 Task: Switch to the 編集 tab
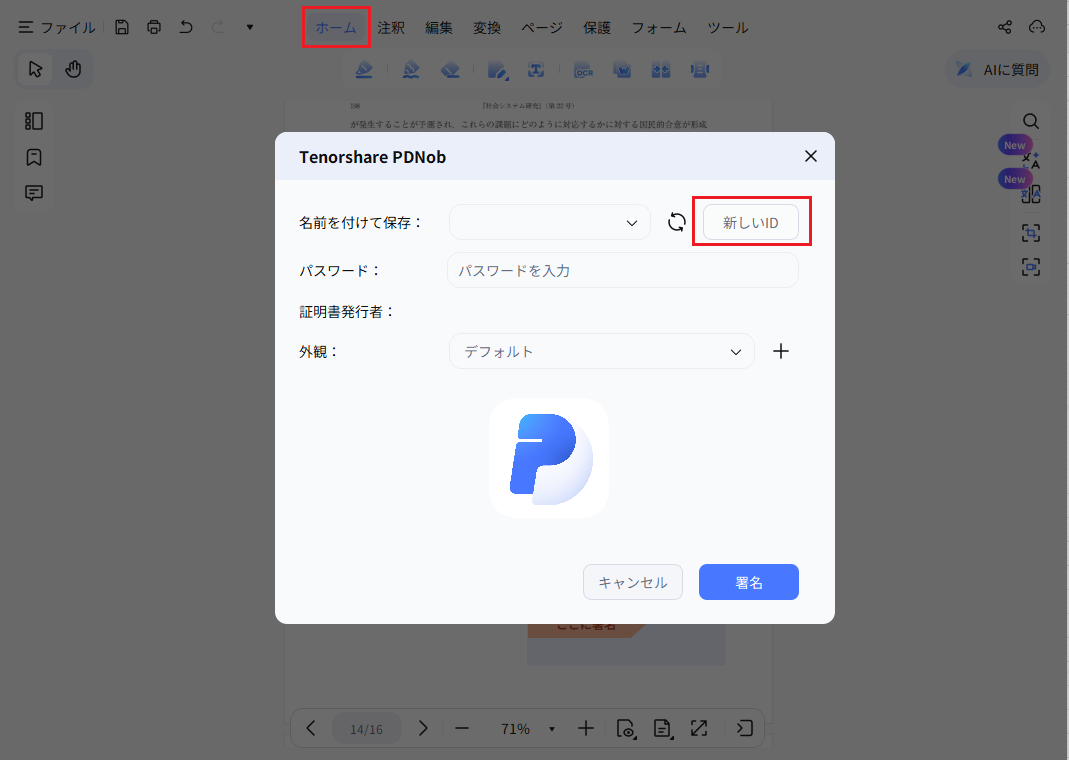point(439,28)
